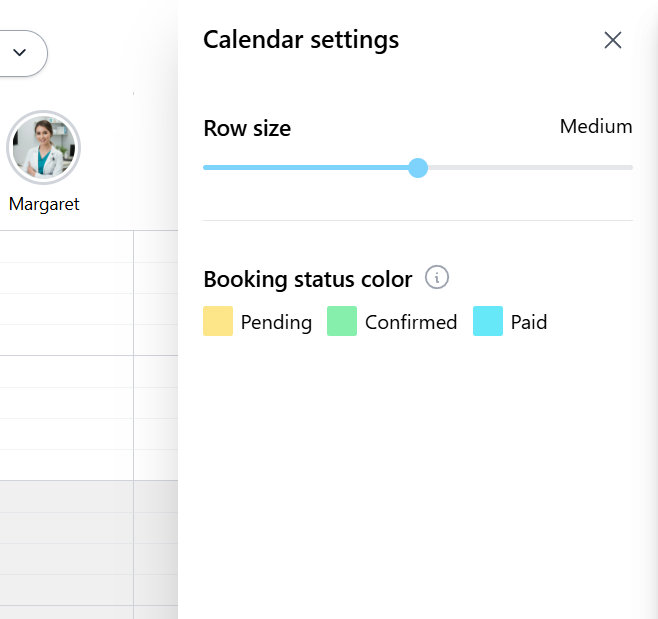Click the Paid status label

pos(528,323)
